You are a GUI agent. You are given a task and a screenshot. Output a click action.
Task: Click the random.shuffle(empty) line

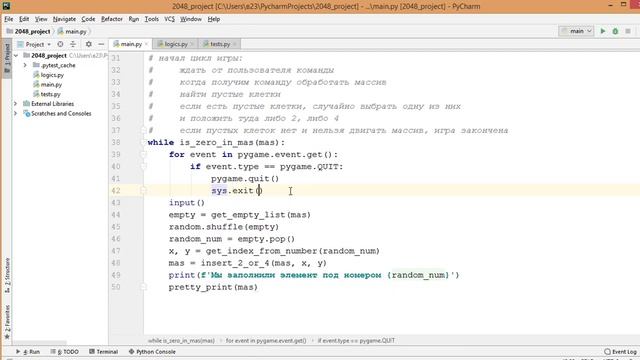224,227
